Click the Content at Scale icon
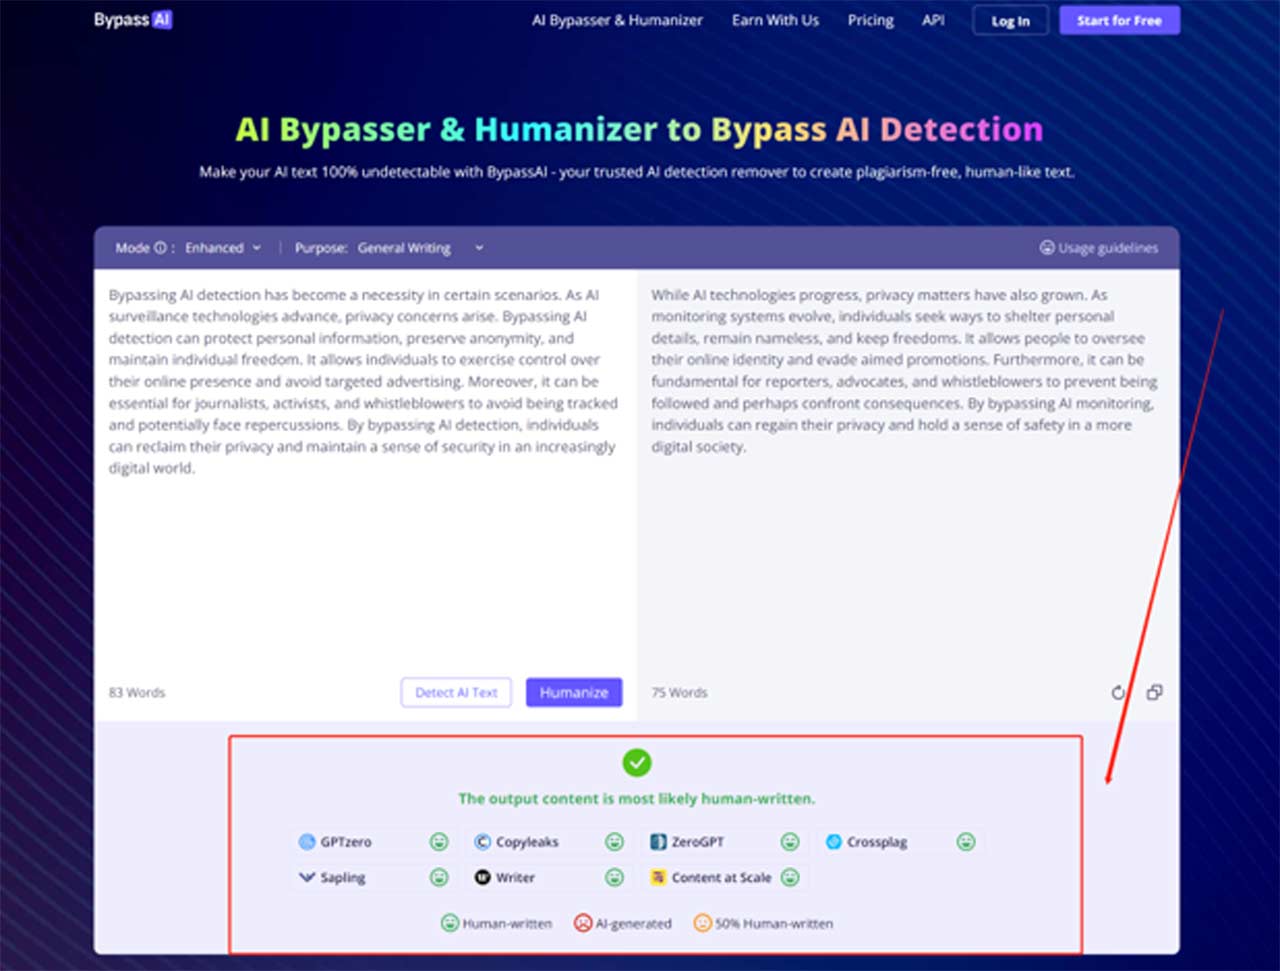The image size is (1280, 971). click(658, 877)
